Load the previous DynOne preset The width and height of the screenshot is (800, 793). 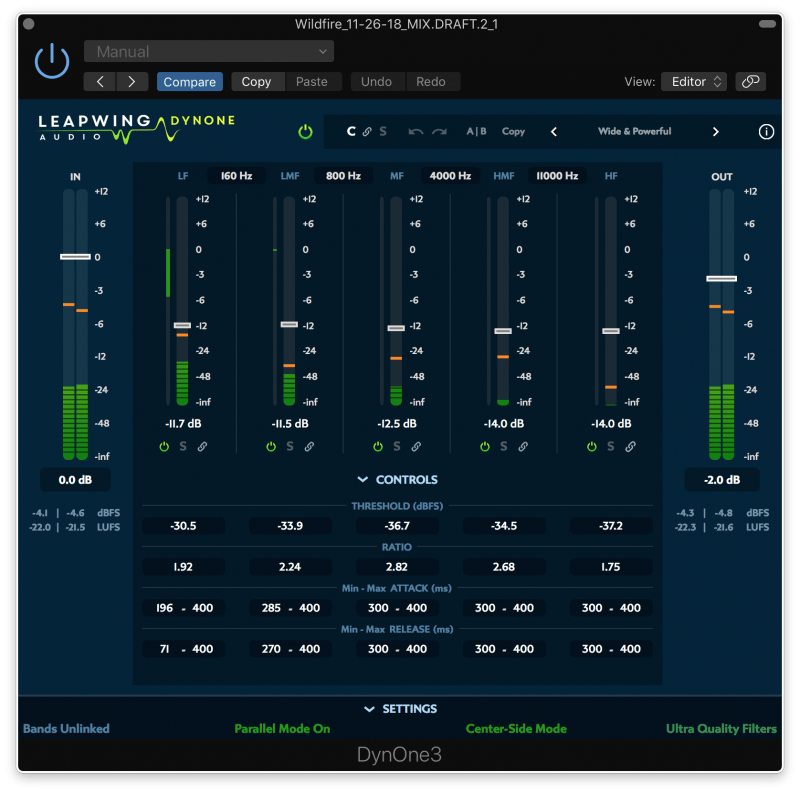coord(554,132)
